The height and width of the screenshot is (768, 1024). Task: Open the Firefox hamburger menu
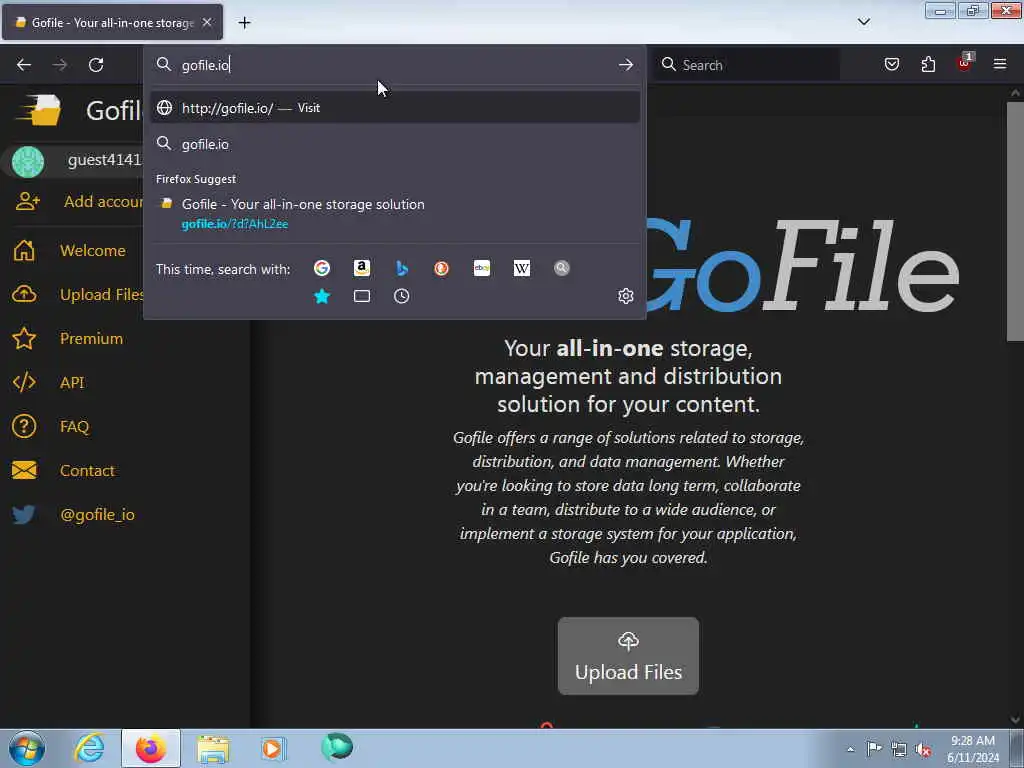pos(1000,64)
